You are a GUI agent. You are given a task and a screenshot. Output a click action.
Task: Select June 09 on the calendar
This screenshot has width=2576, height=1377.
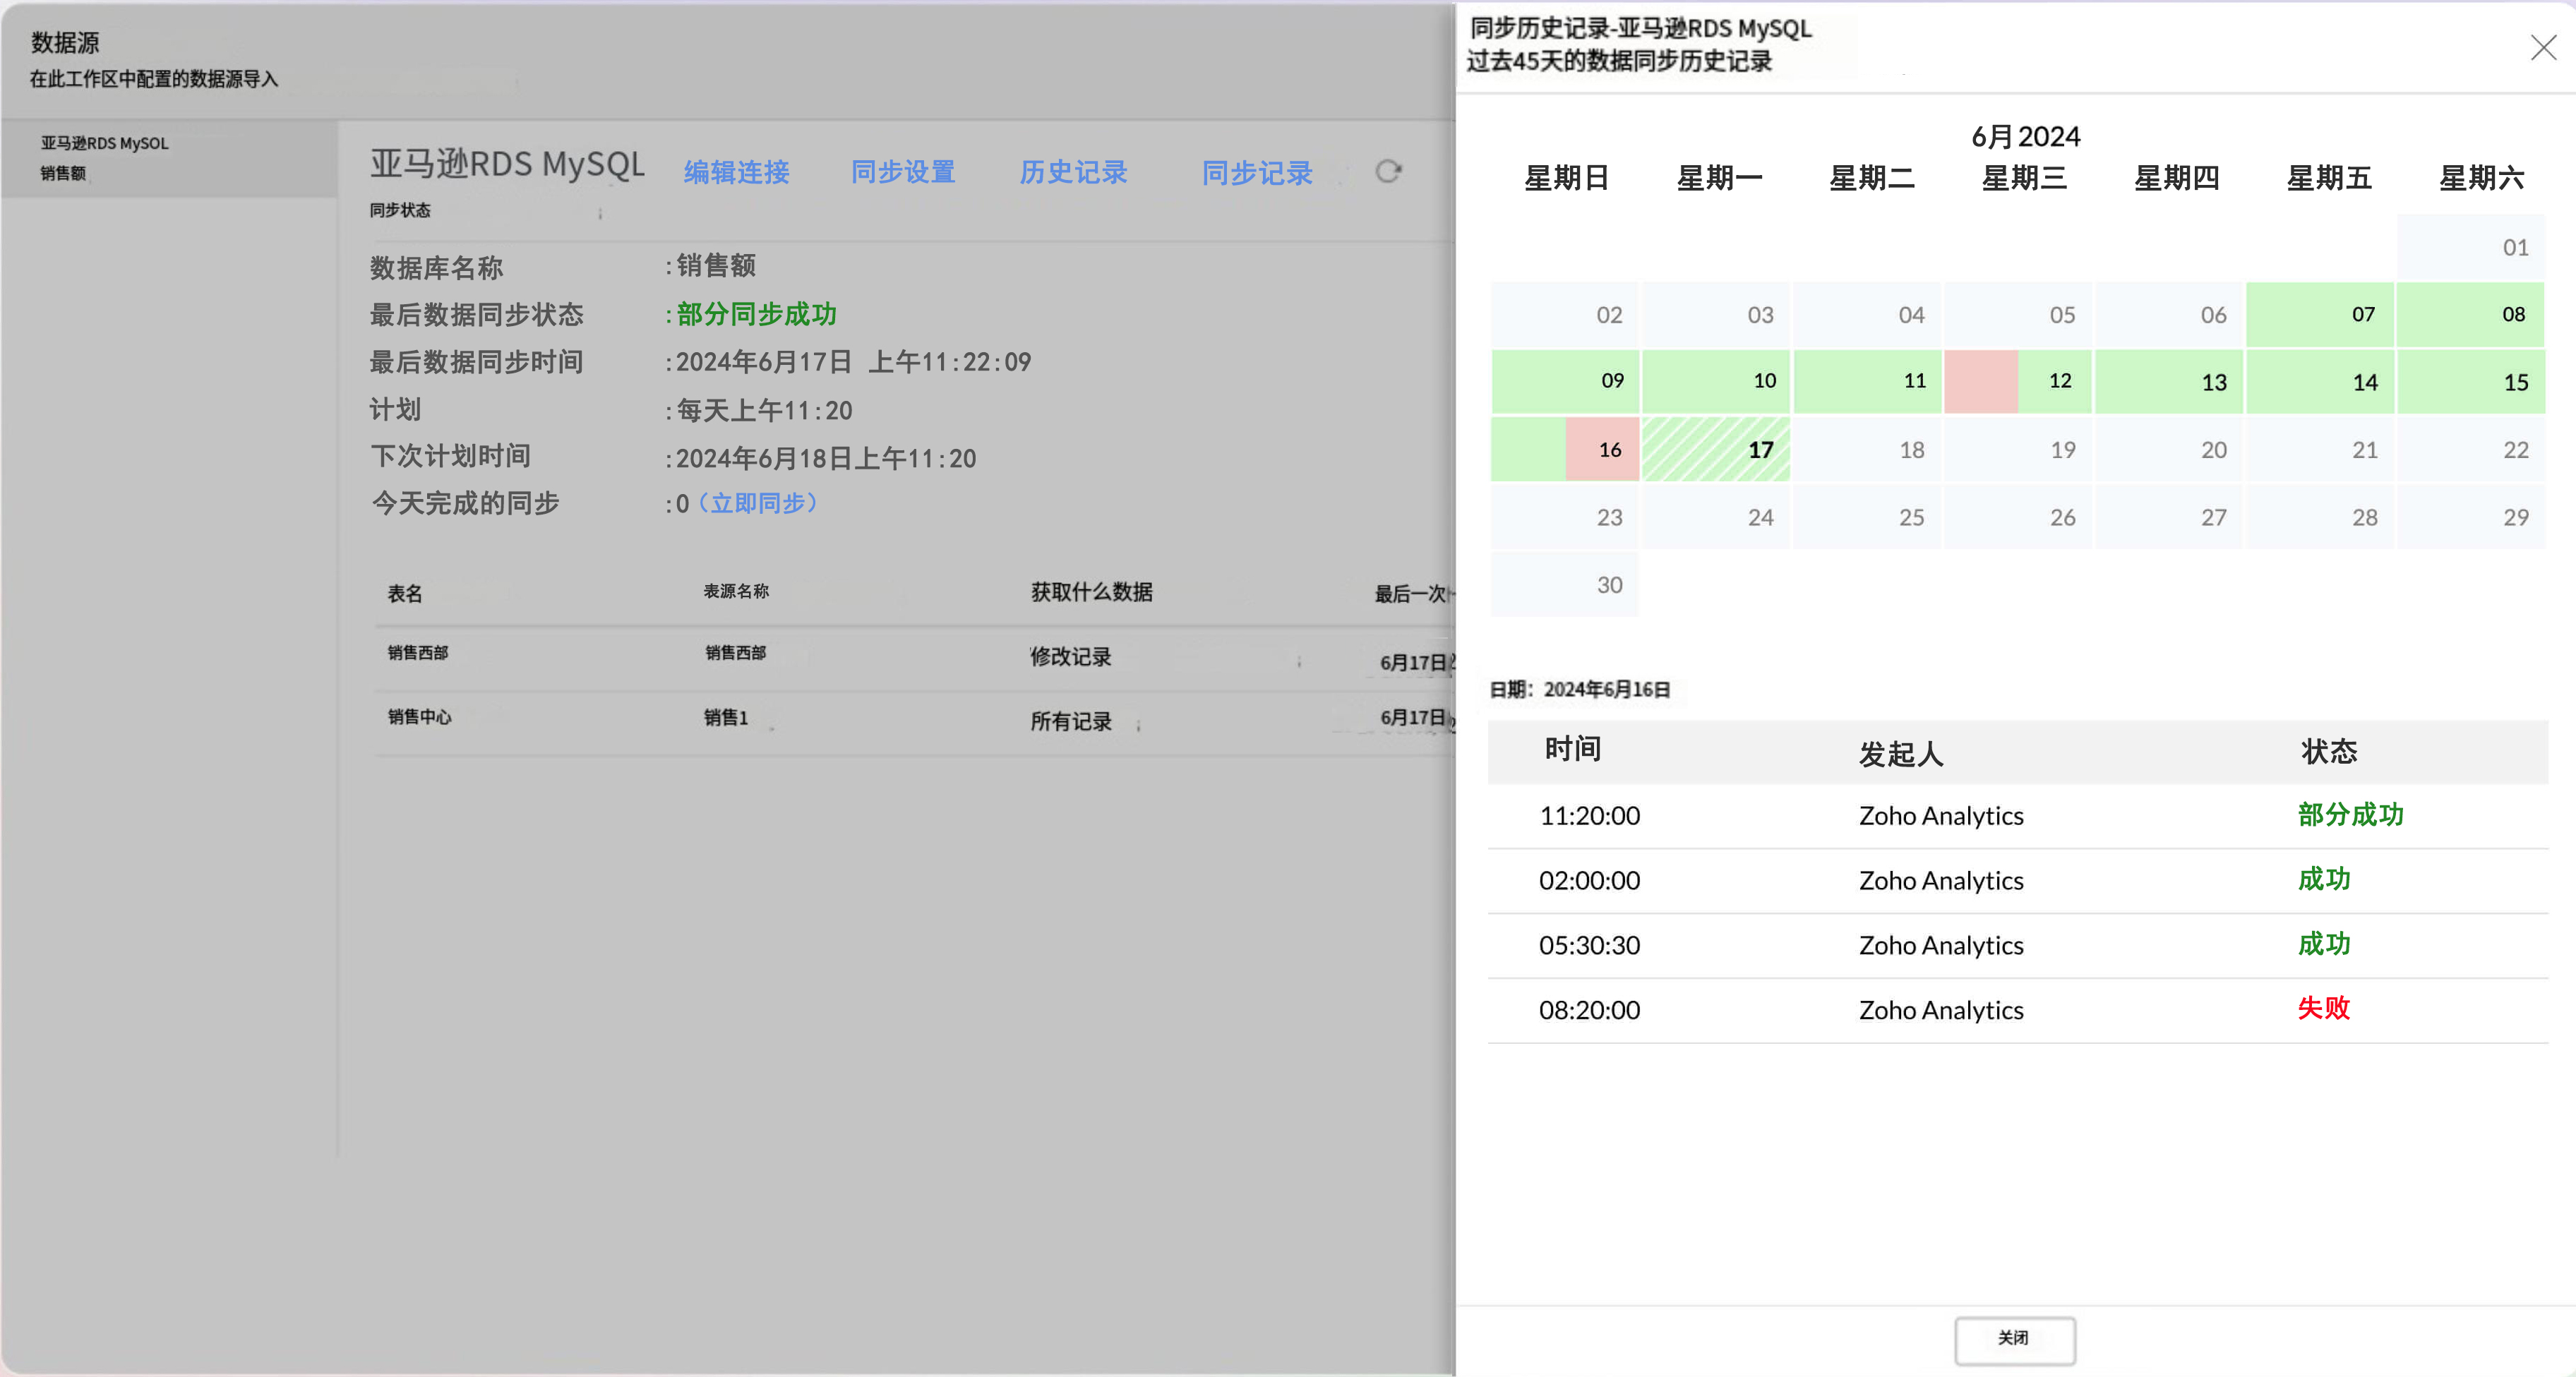pos(1564,381)
